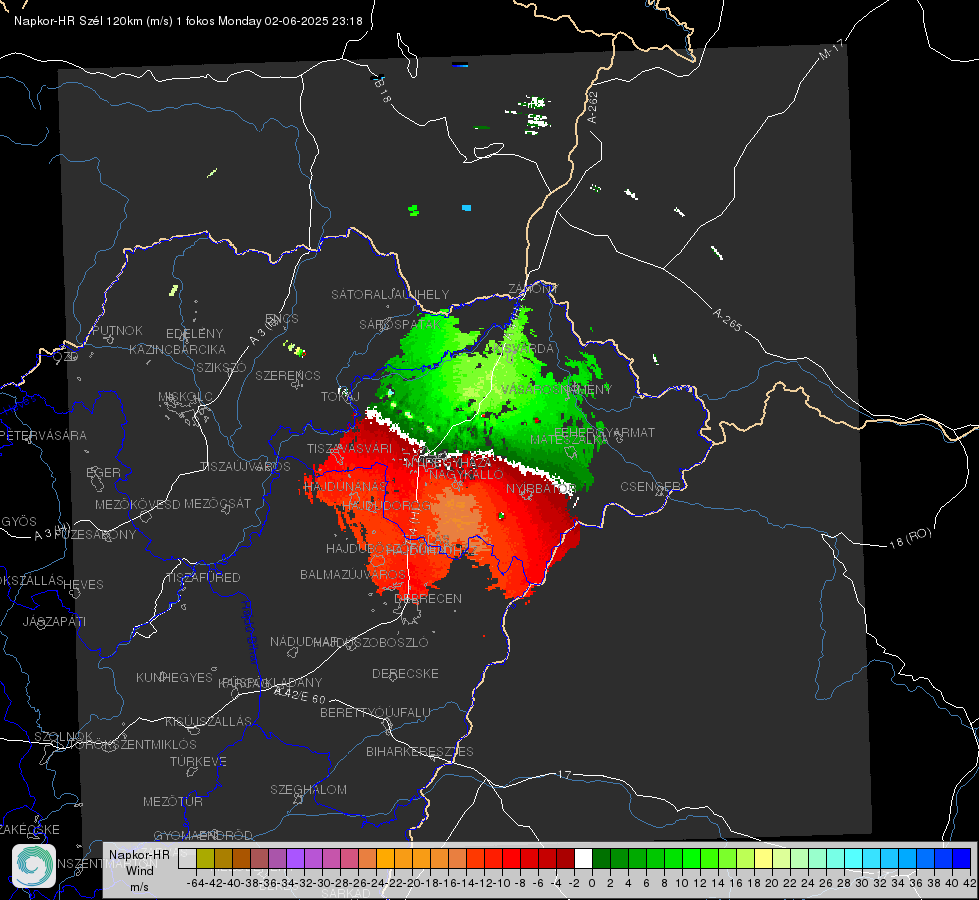Select the ZÁHONY label

tap(533, 289)
